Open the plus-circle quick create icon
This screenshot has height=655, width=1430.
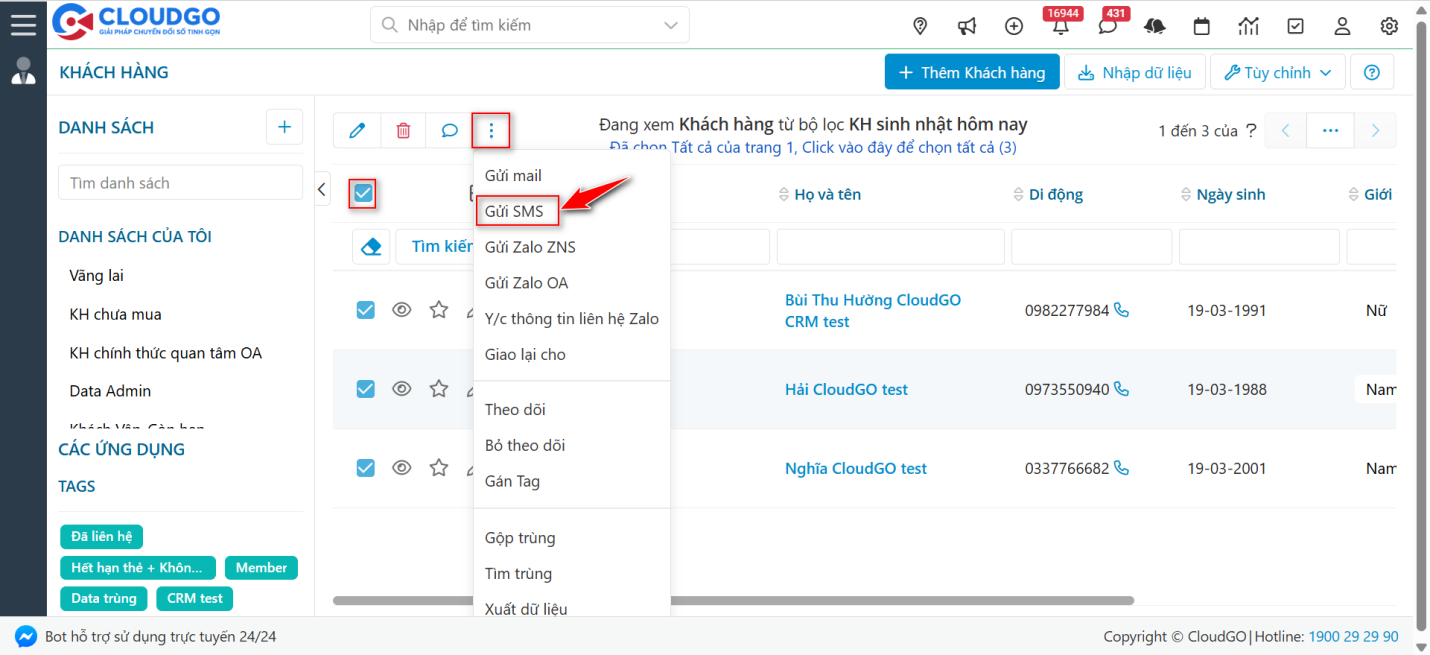click(1013, 26)
